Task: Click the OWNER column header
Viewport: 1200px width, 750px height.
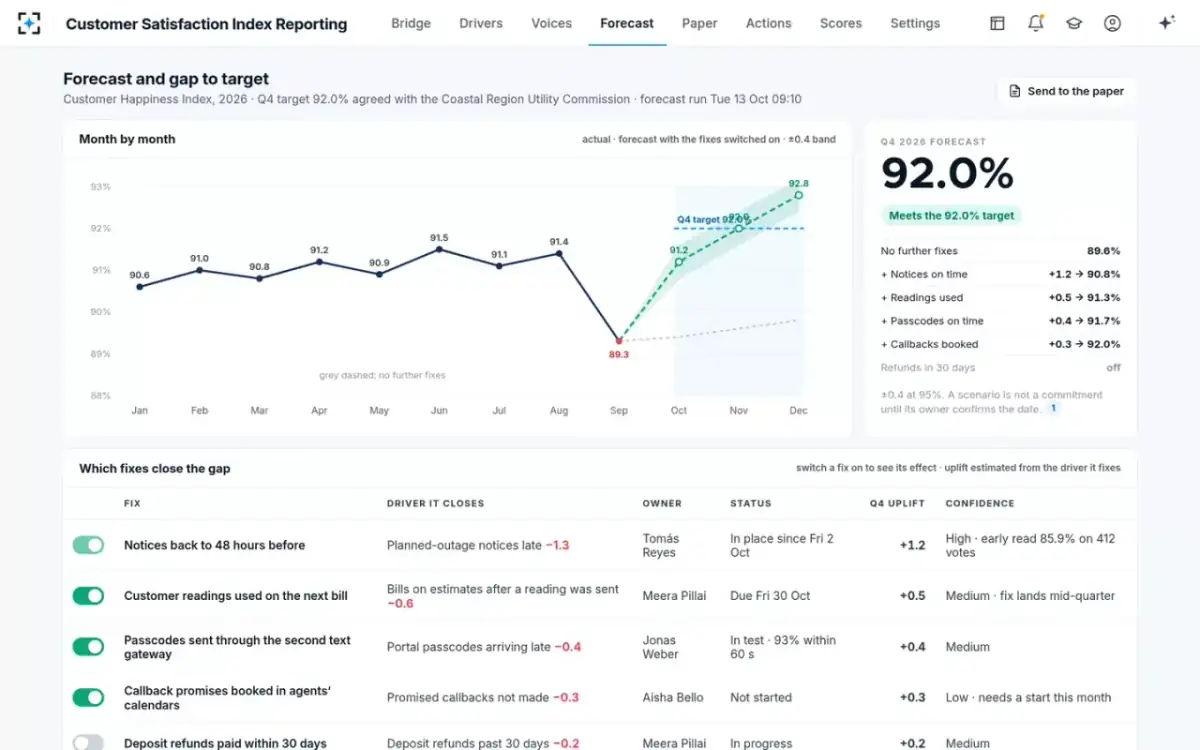Action: [x=662, y=504]
